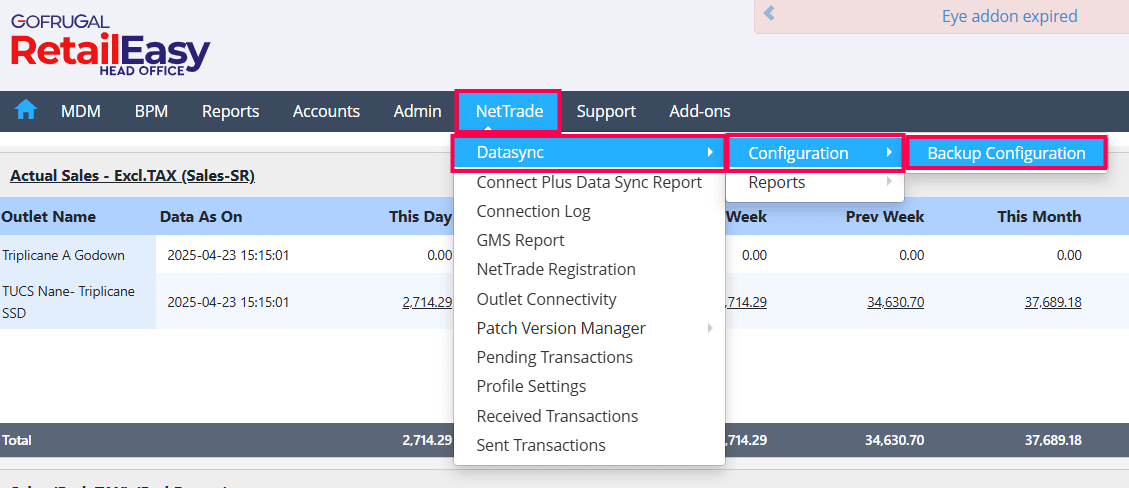The height and width of the screenshot is (488, 1129).
Task: Click the GoFrugal RetailEasy logo
Action: pyautogui.click(x=110, y=46)
